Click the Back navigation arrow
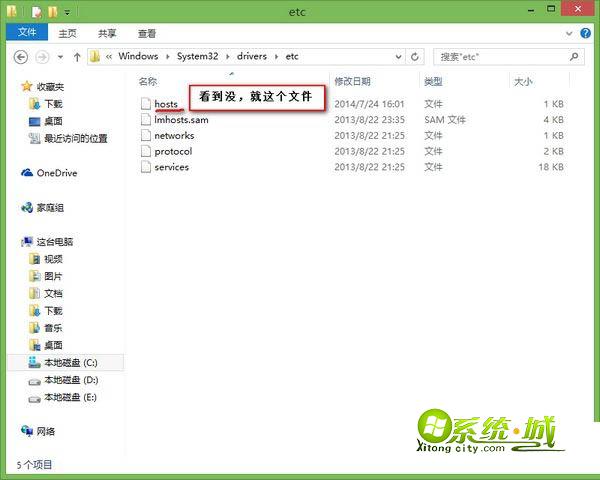Image resolution: width=600 pixels, height=480 pixels. (x=17, y=57)
